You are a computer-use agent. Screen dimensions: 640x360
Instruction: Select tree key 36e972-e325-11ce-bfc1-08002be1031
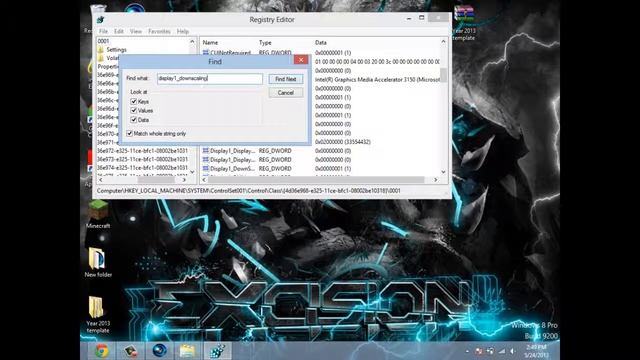[142, 151]
